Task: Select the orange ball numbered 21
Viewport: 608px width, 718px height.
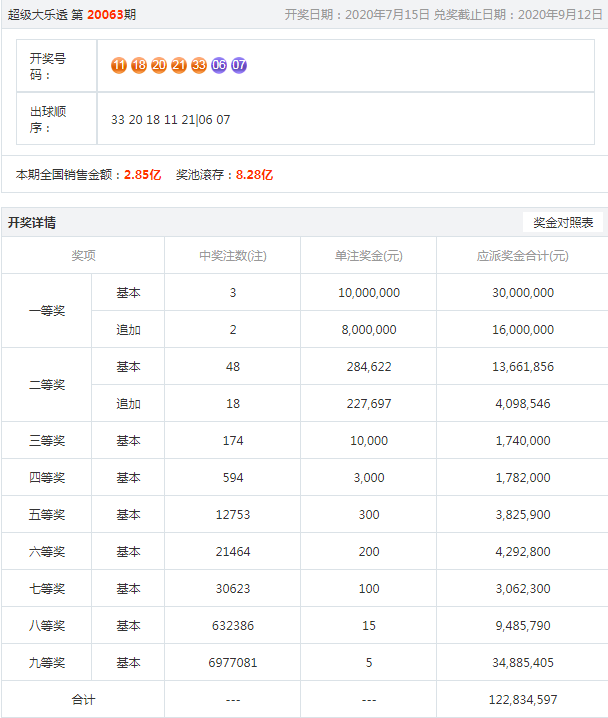Action: point(179,65)
